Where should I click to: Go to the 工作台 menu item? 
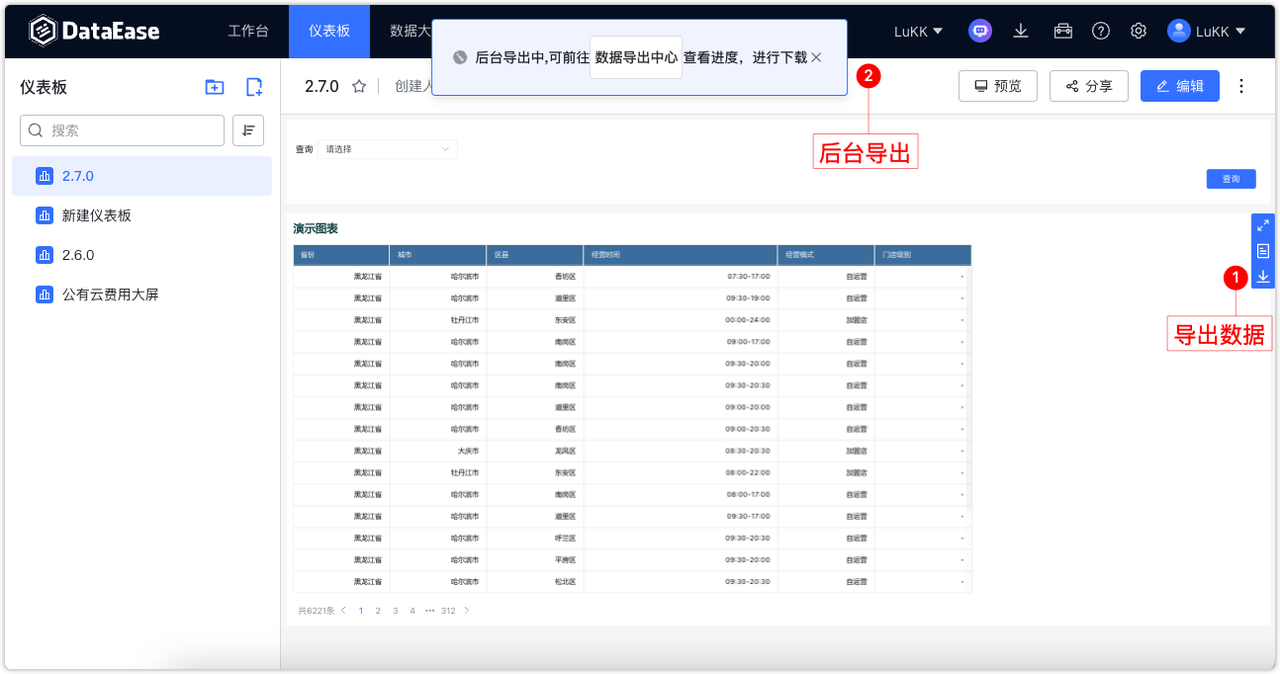[248, 31]
